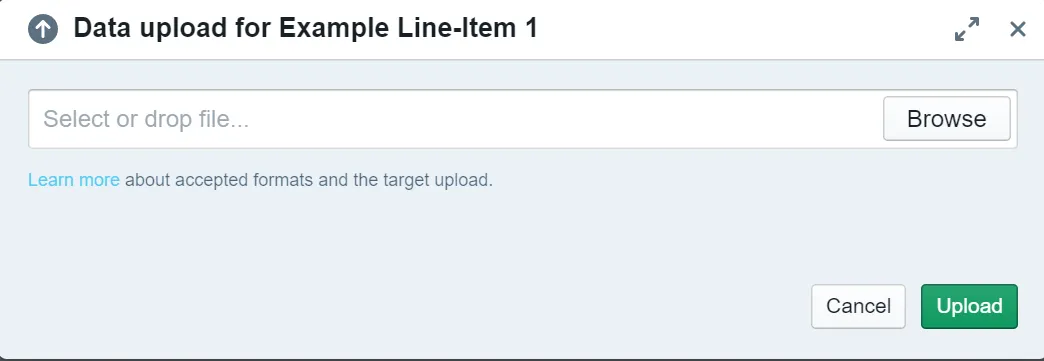The height and width of the screenshot is (361, 1044).
Task: Click the green Upload button
Action: 969,306
